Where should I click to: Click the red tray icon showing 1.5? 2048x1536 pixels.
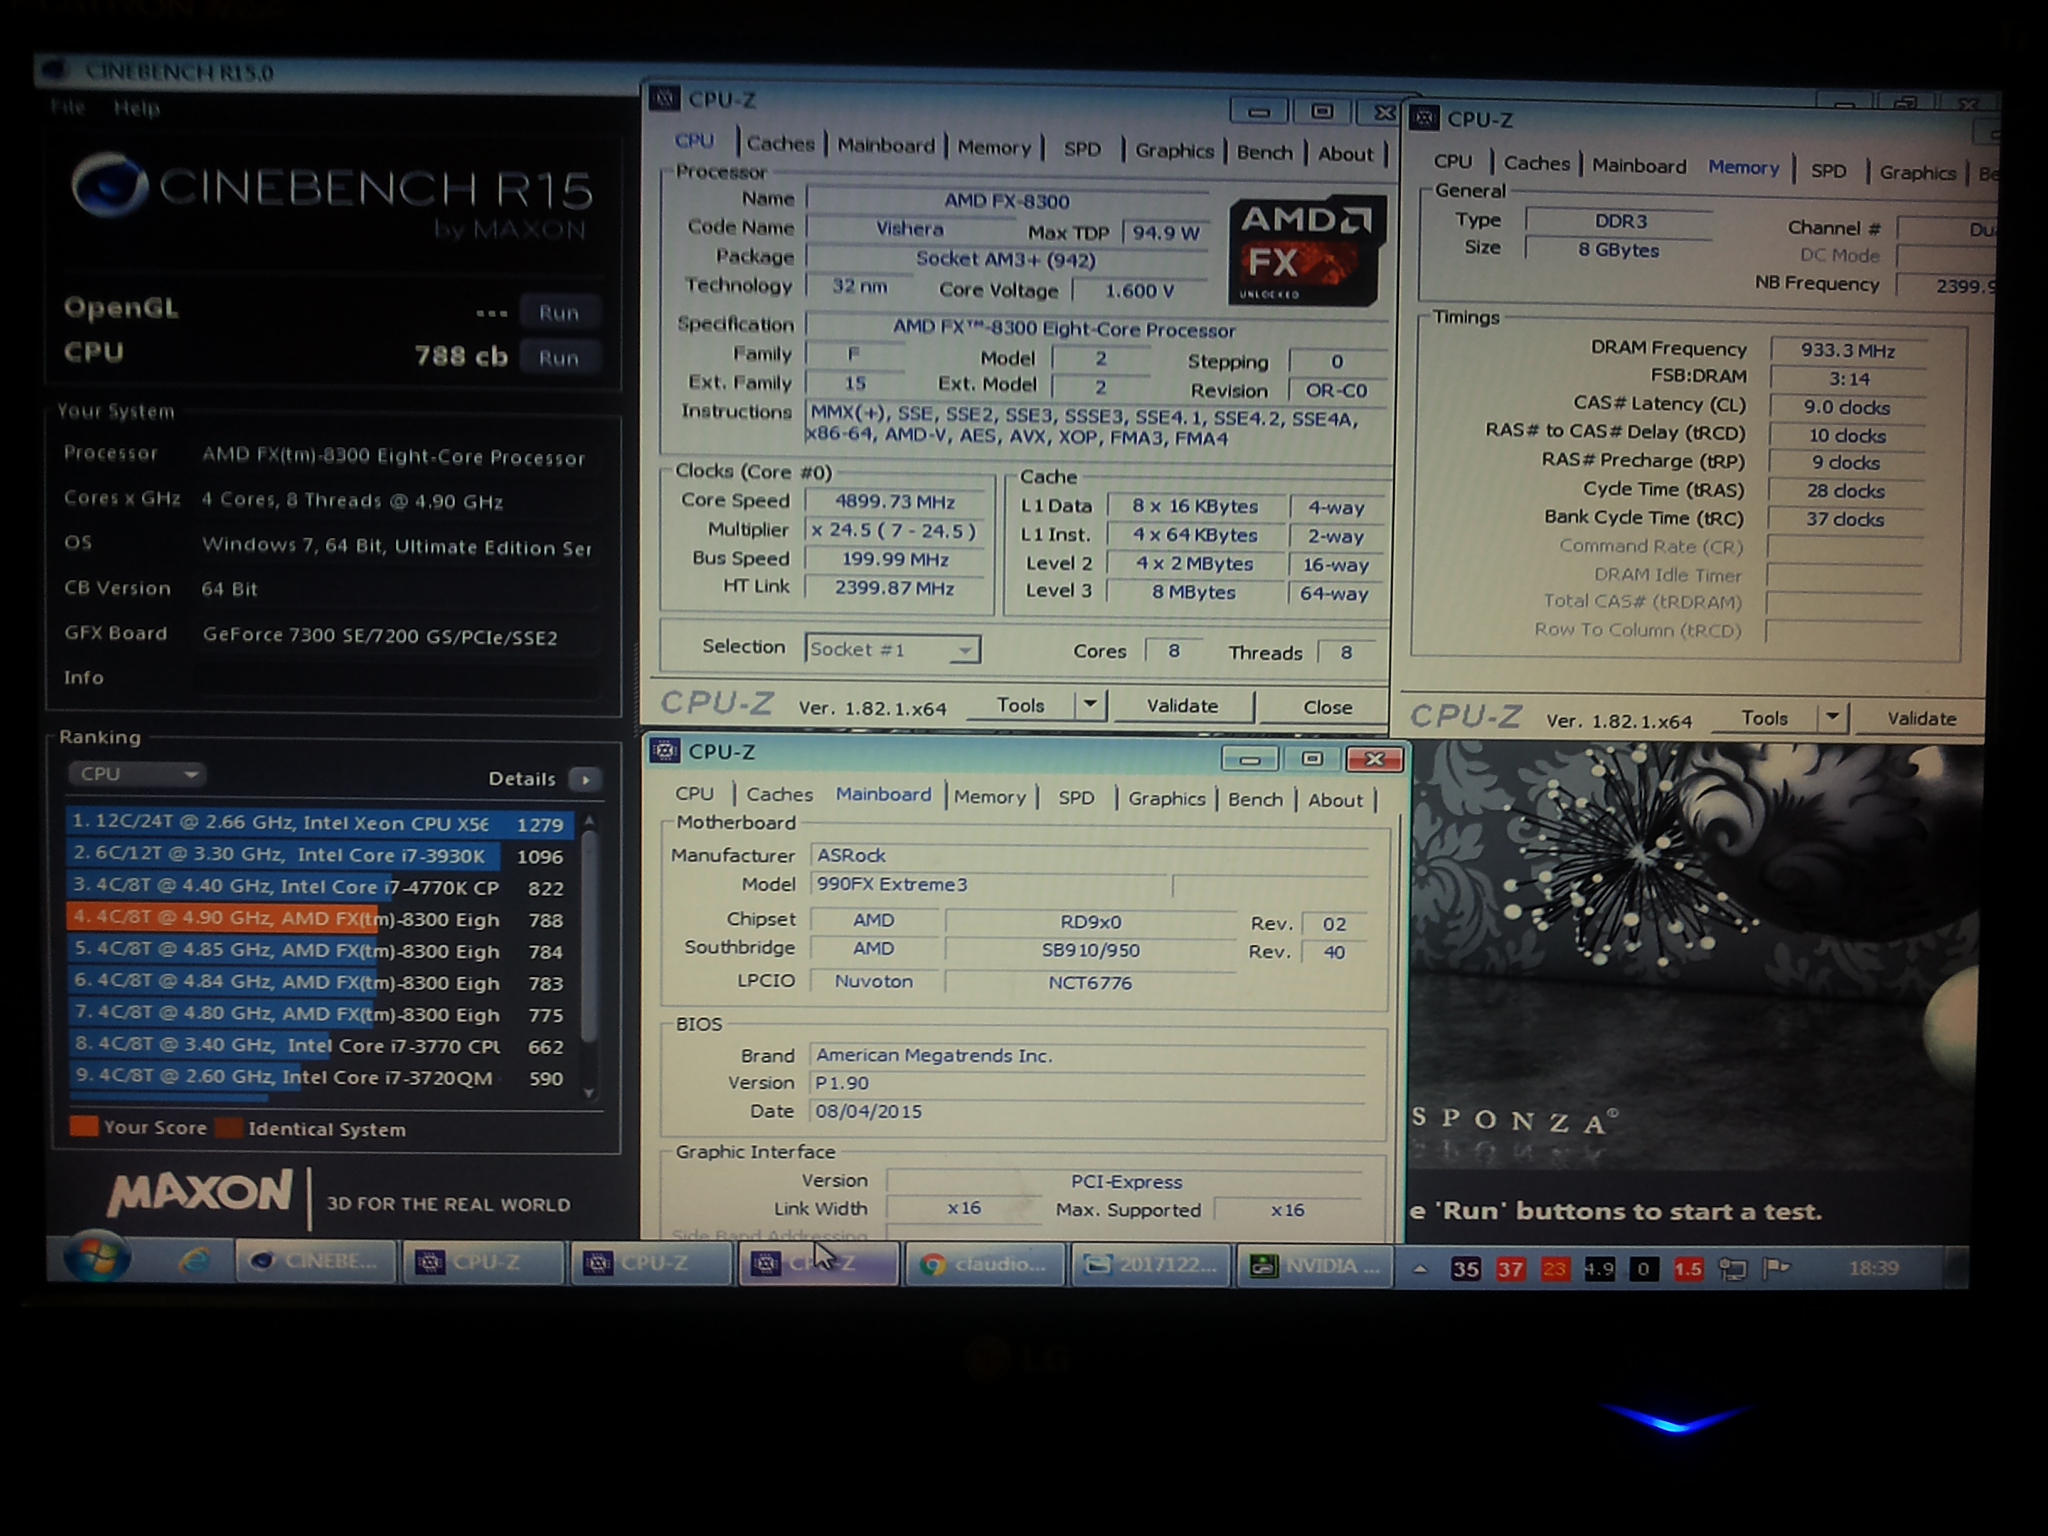1688,1269
